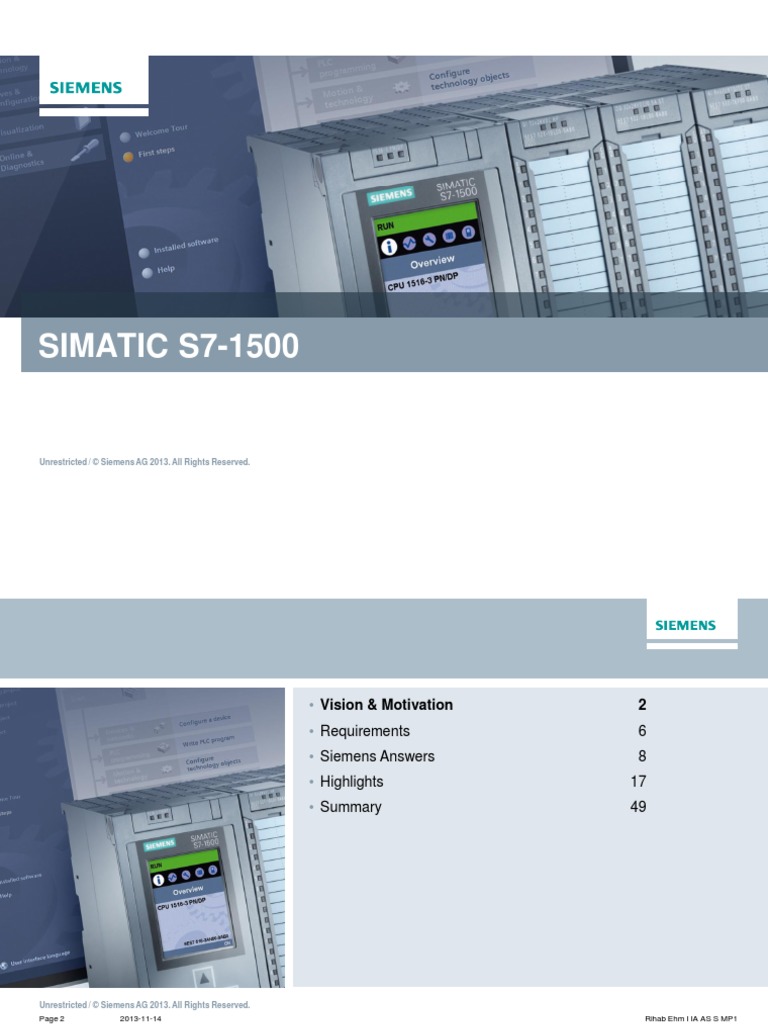Click the Siemens logo on the agenda slide
The width and height of the screenshot is (768, 1024).
685,625
